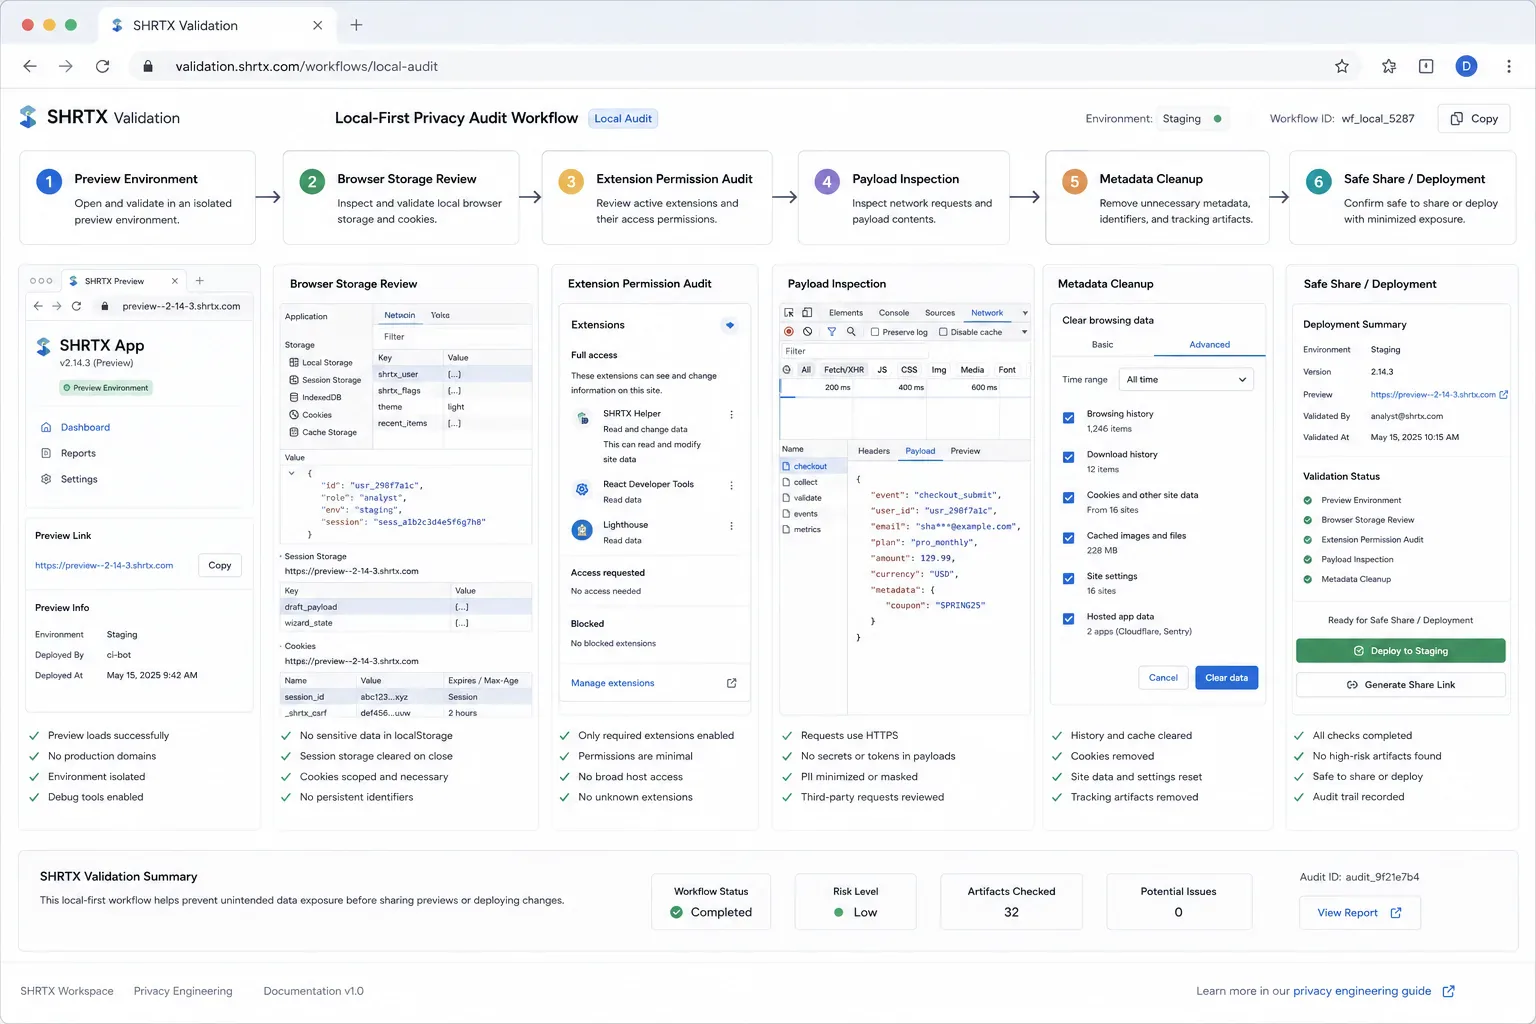Click back arrow in SHRTX Preview window
Viewport: 1536px width, 1024px height.
[38, 306]
